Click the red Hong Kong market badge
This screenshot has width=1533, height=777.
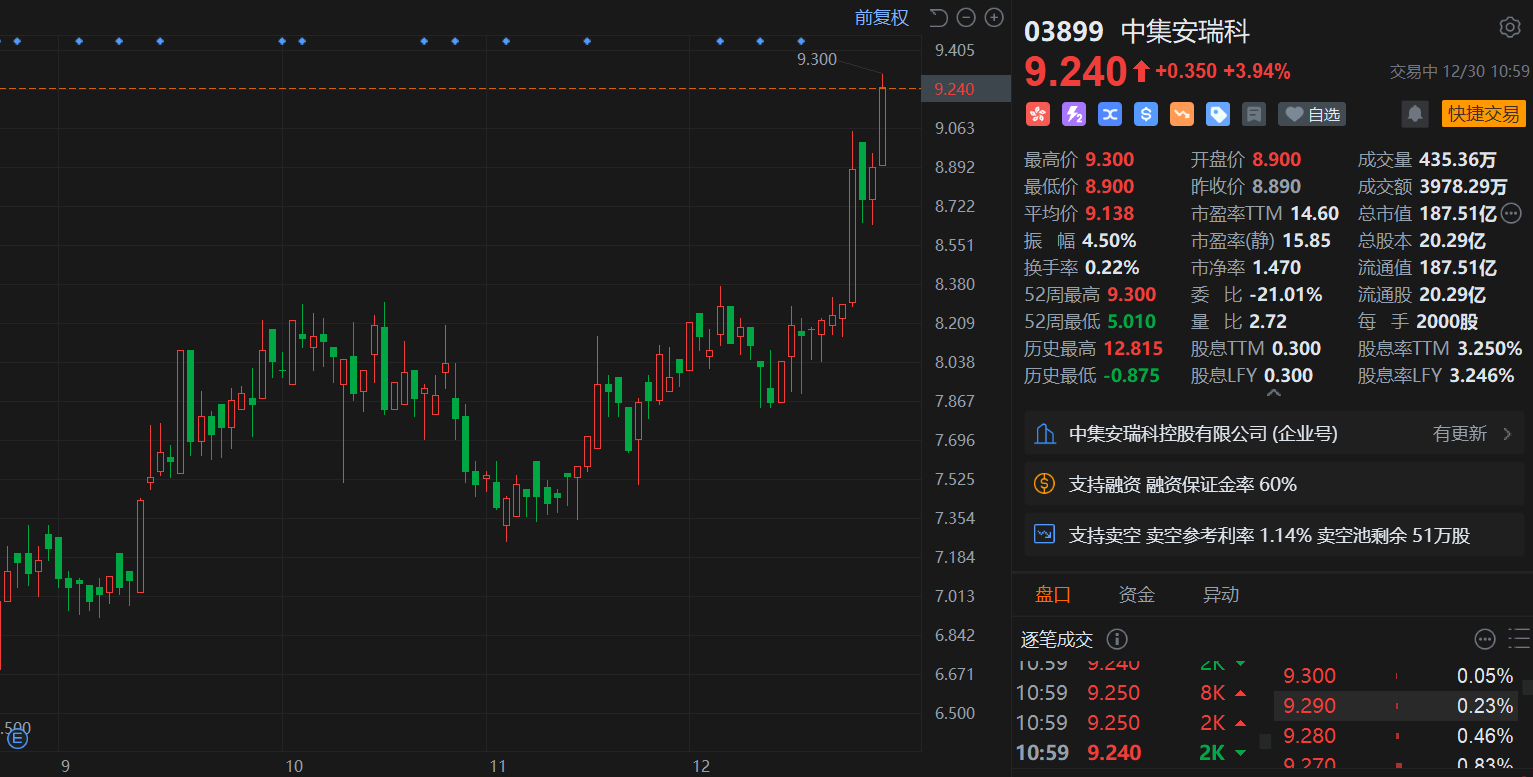click(x=1038, y=114)
